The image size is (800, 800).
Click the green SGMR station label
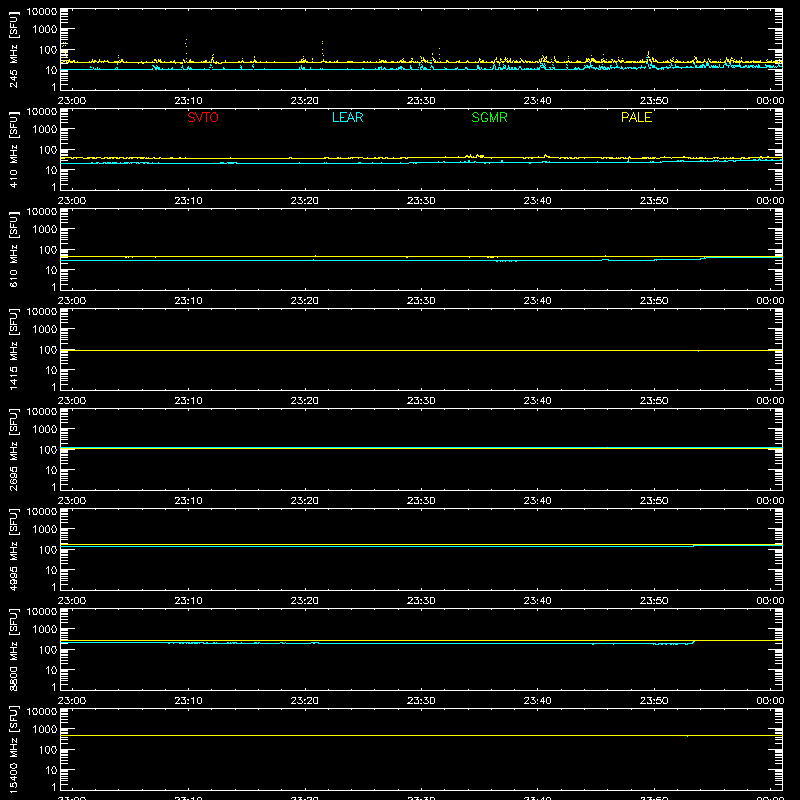(489, 117)
